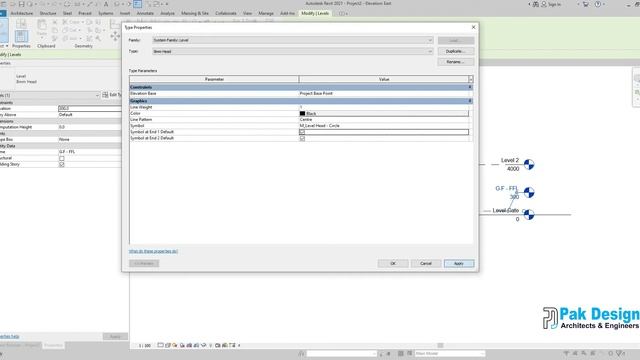Open the Type dropdown showing 8mm Head

pos(293,51)
